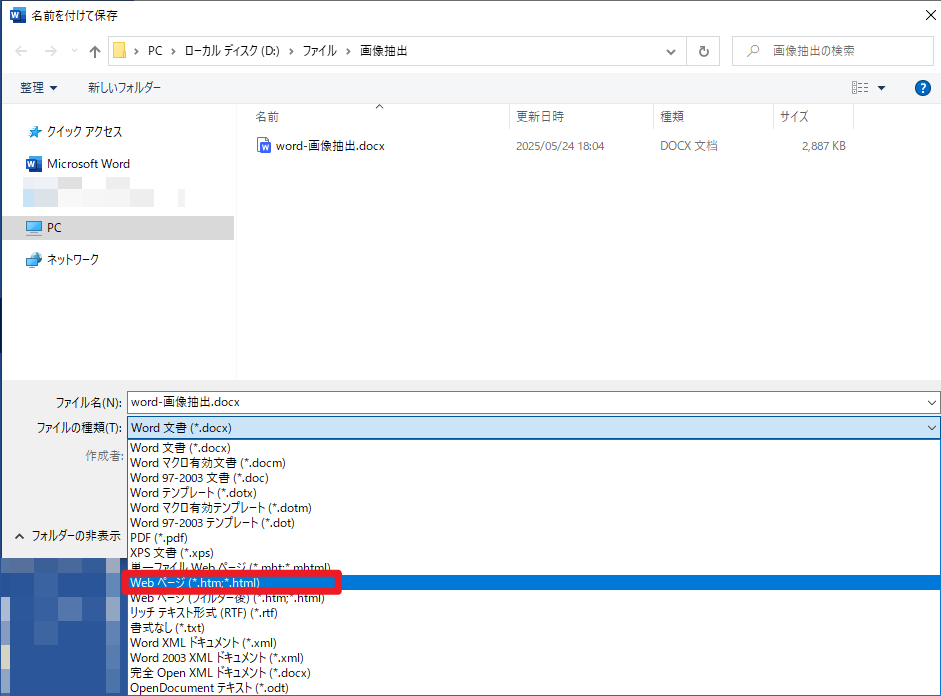Image resolution: width=941 pixels, height=696 pixels.
Task: Click date 2025/05/24 18:04 cell
Action: (x=560, y=146)
